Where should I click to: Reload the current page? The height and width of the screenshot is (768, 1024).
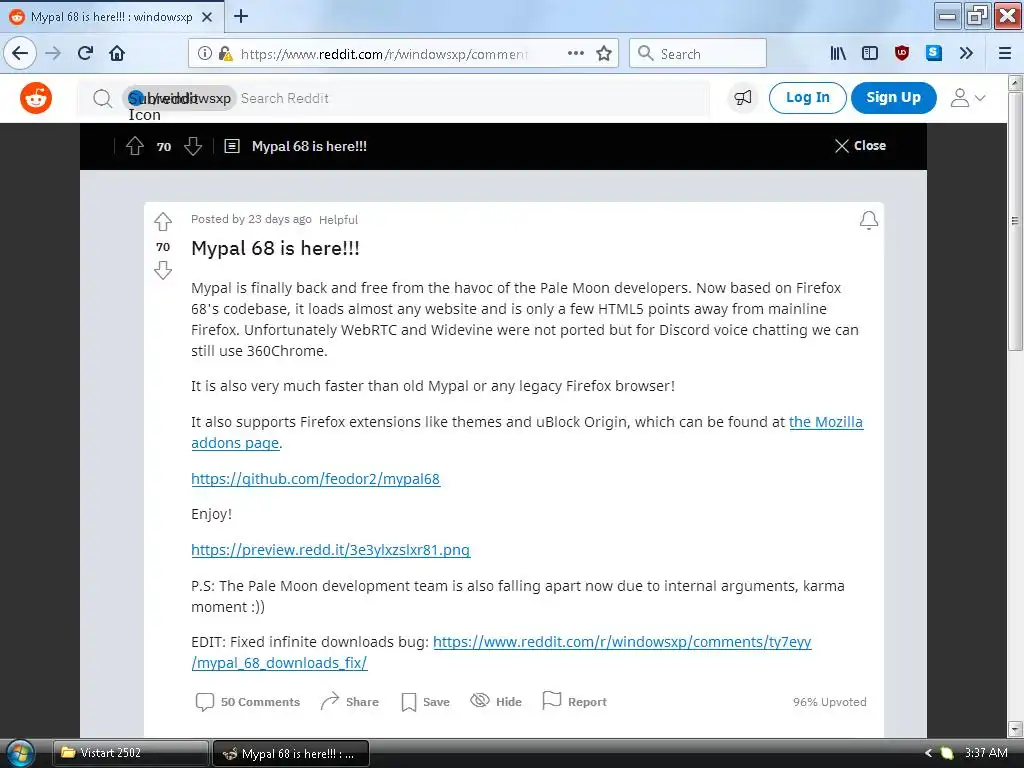click(86, 54)
